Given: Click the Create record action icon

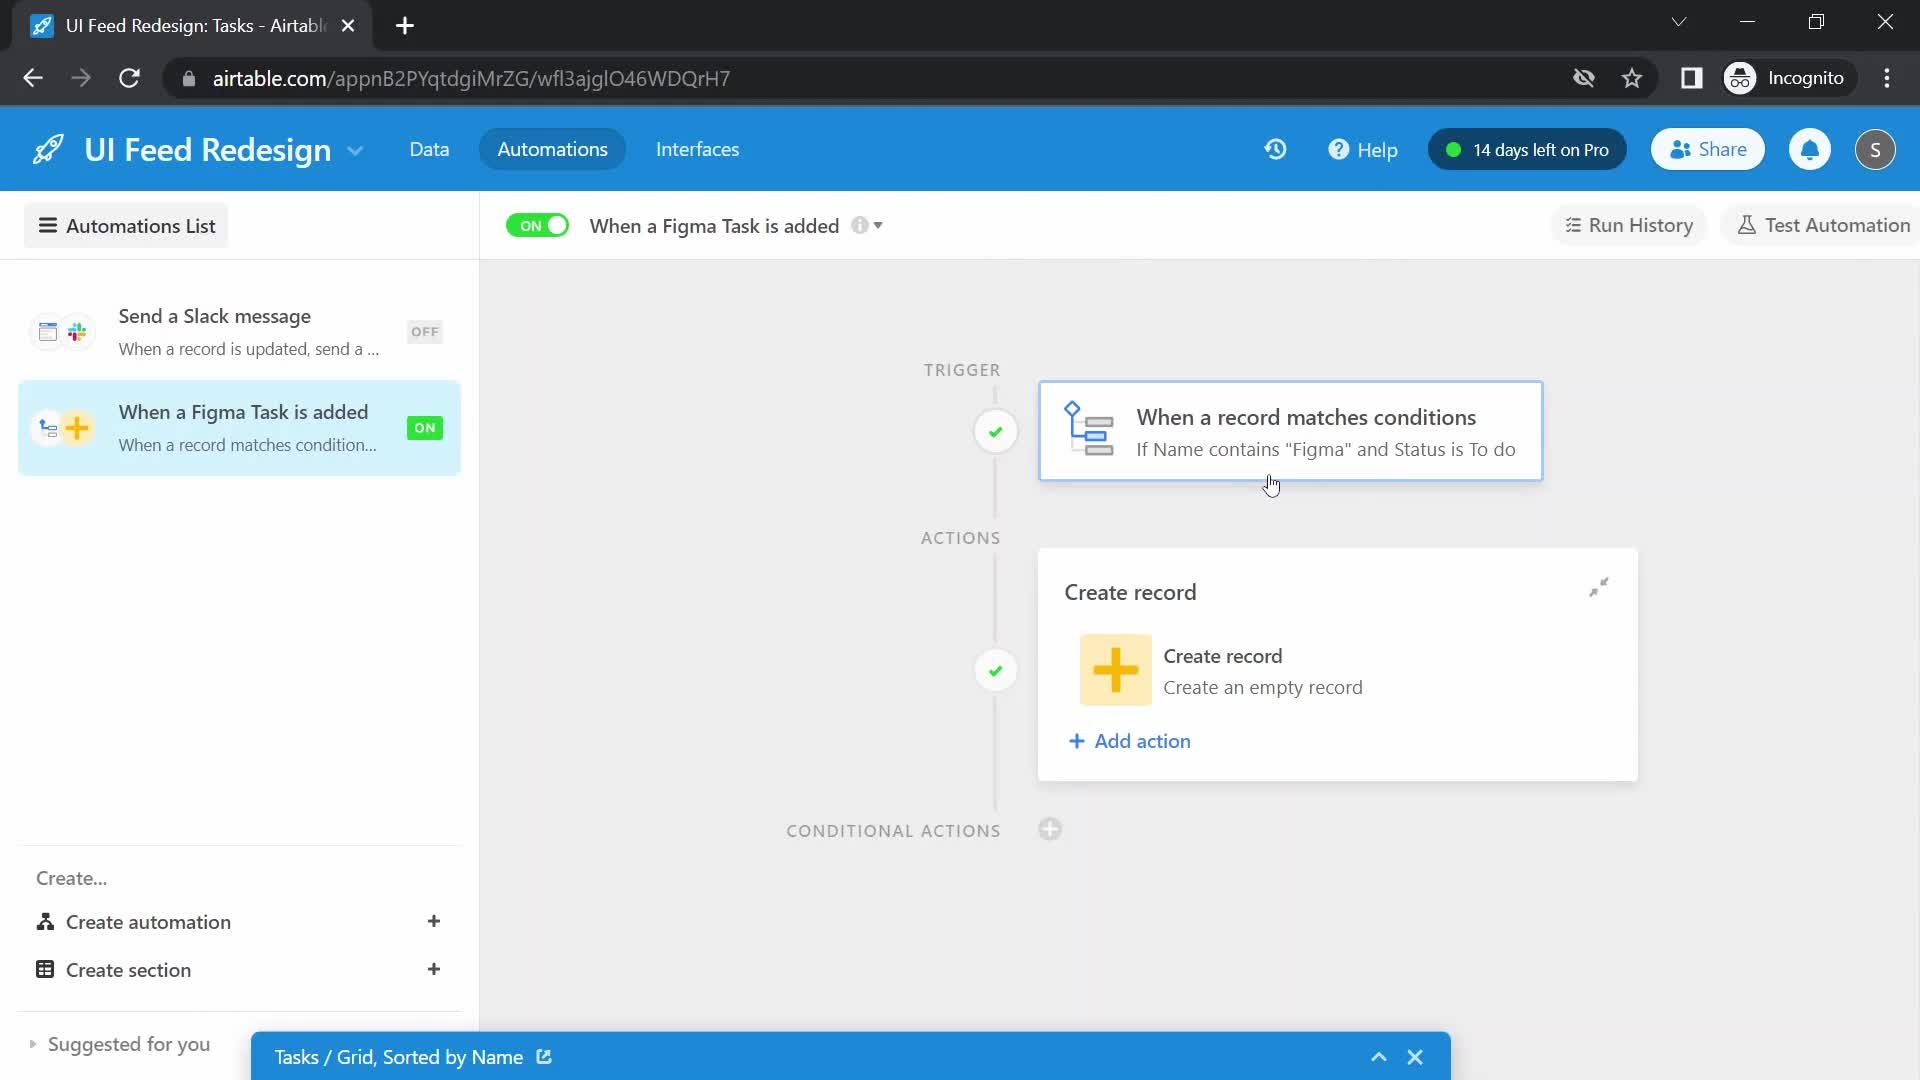Looking at the screenshot, I should tap(1114, 670).
